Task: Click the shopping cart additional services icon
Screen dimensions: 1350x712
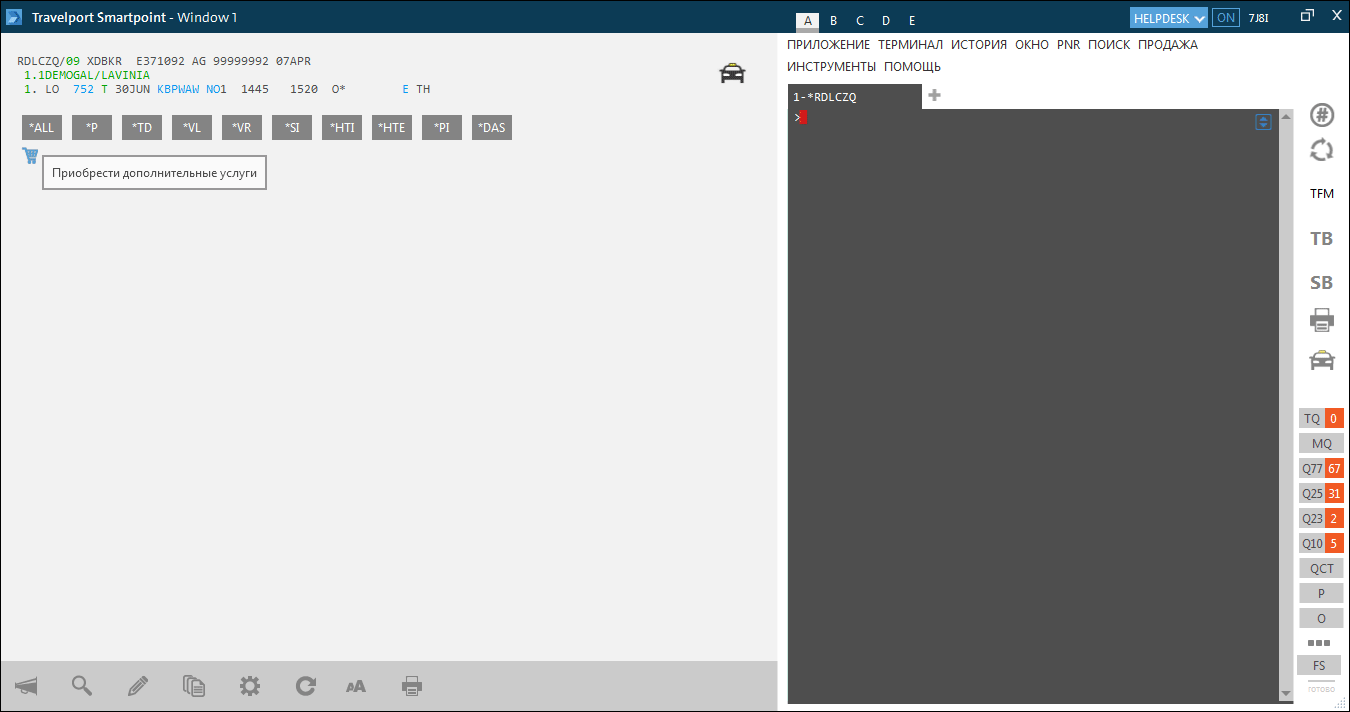Action: point(30,155)
